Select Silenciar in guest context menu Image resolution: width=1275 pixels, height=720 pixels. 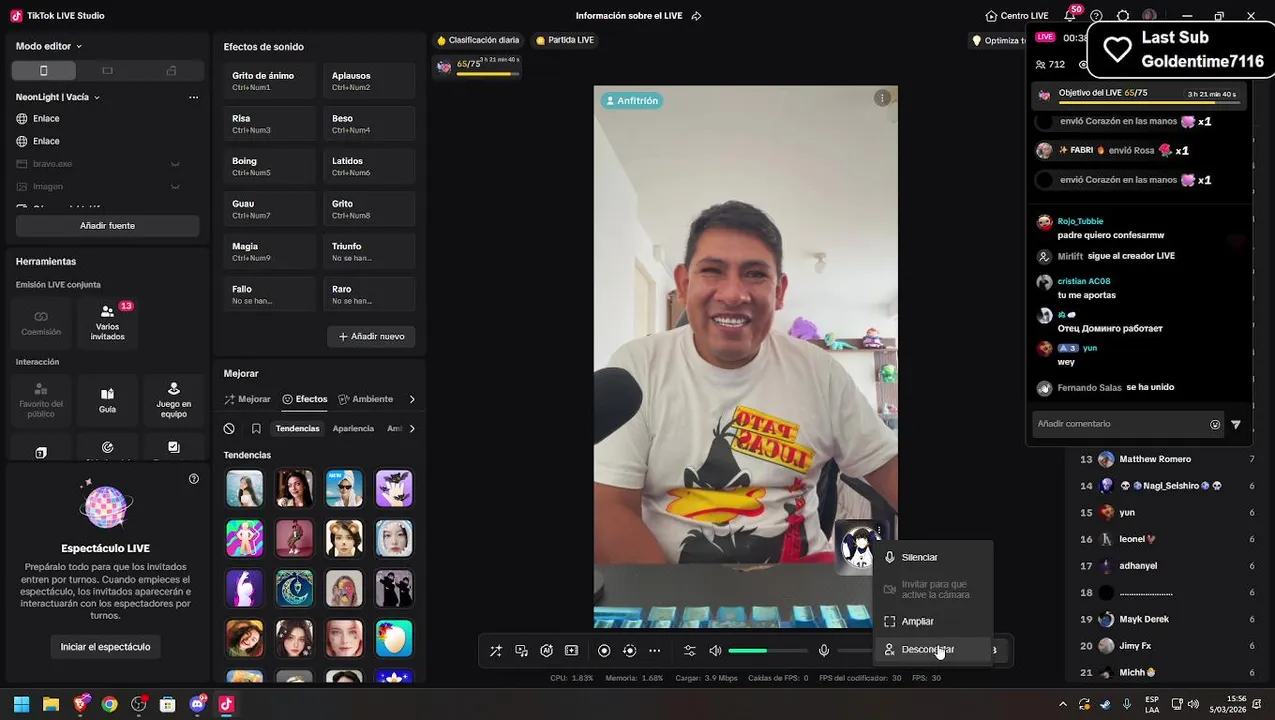click(933, 557)
